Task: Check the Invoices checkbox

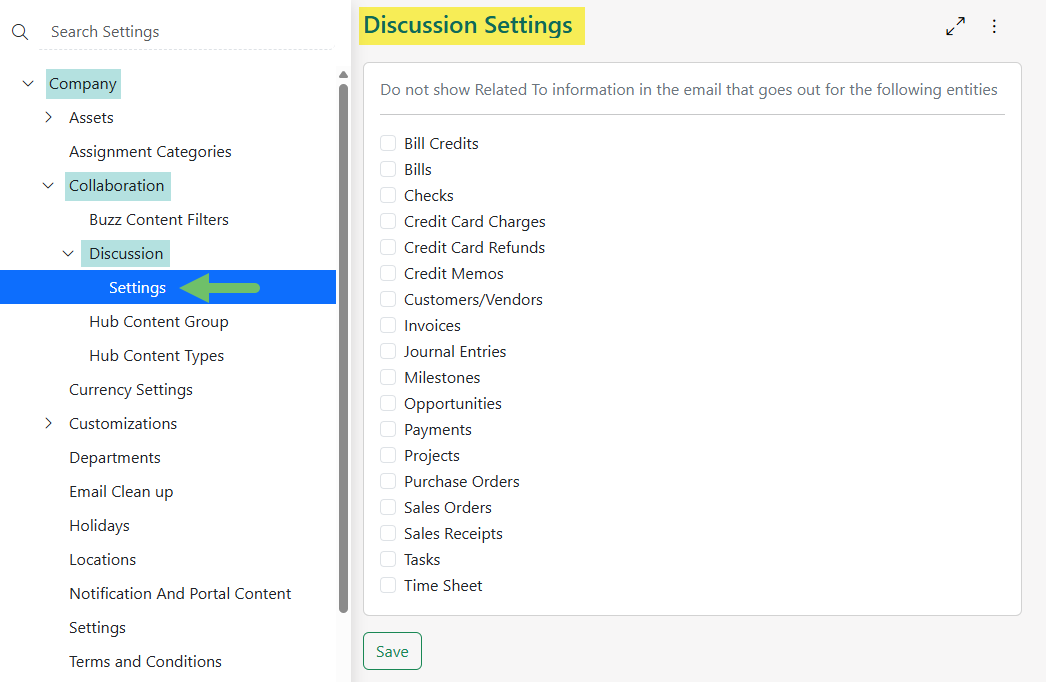Action: tap(387, 325)
